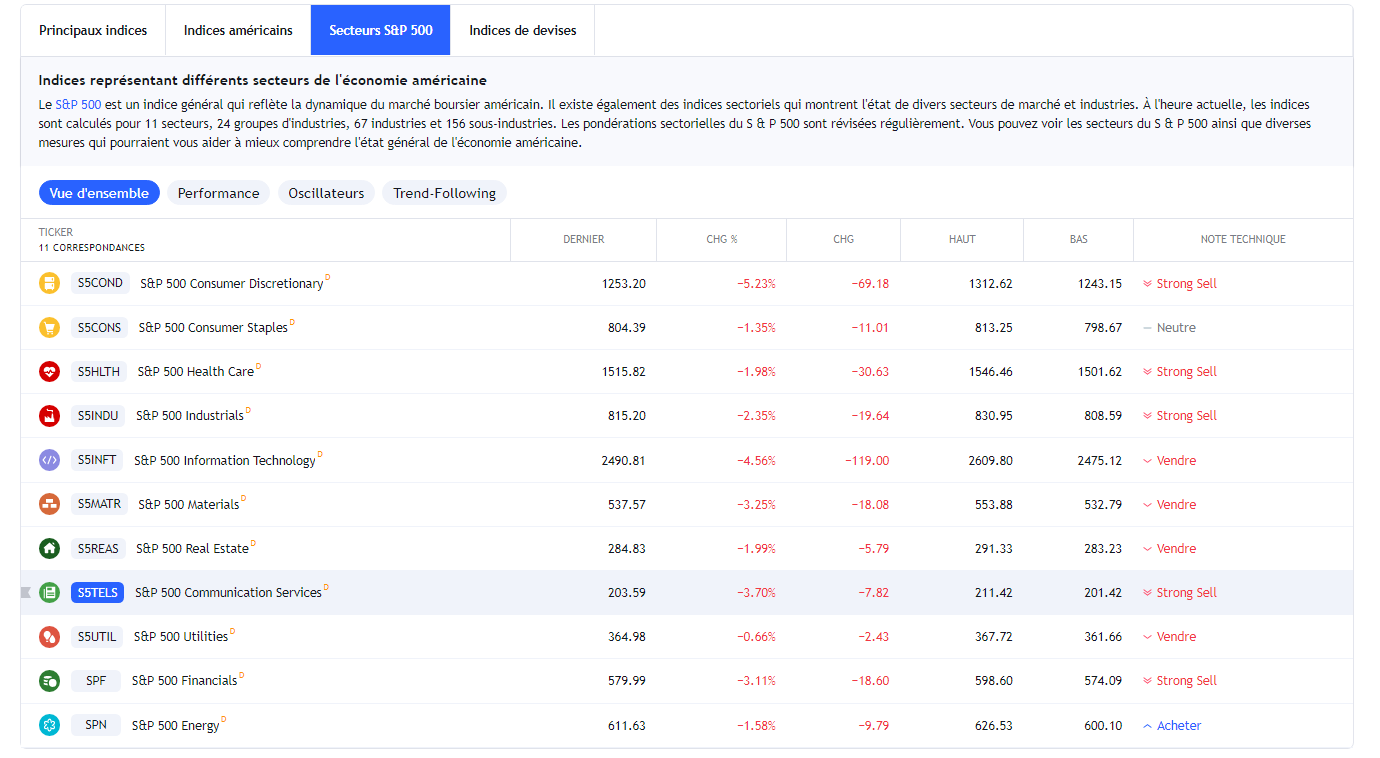Open the S5MATR ticker badge

click(99, 504)
